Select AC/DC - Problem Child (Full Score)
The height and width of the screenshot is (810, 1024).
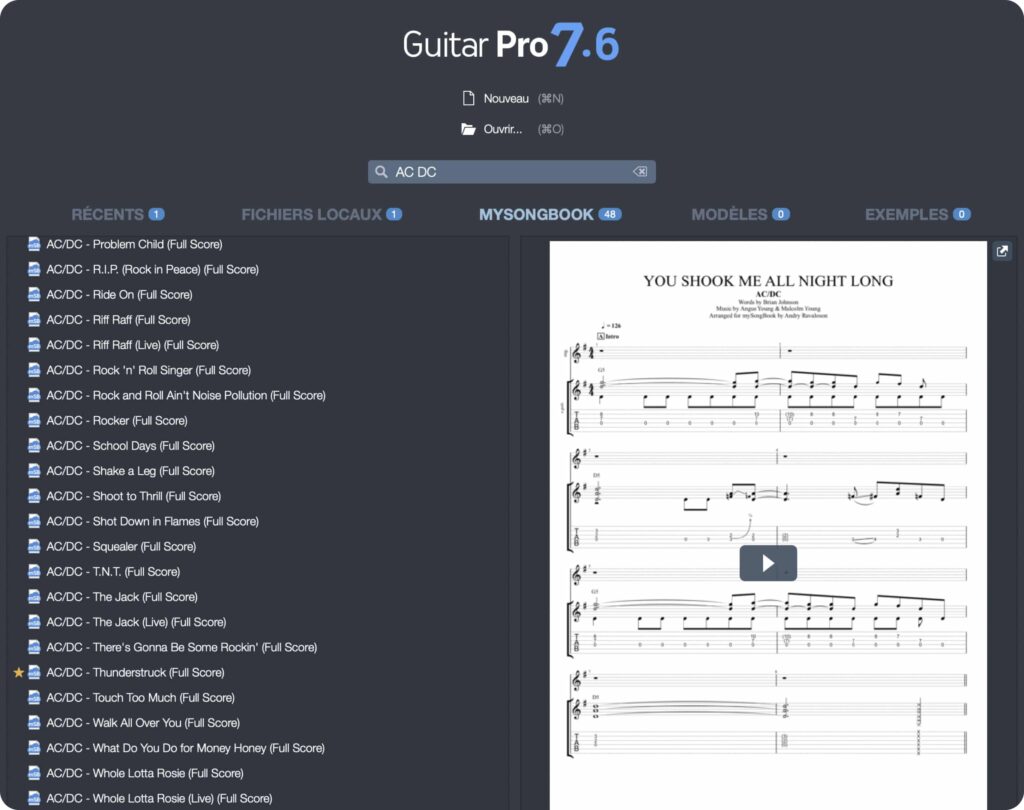click(134, 244)
